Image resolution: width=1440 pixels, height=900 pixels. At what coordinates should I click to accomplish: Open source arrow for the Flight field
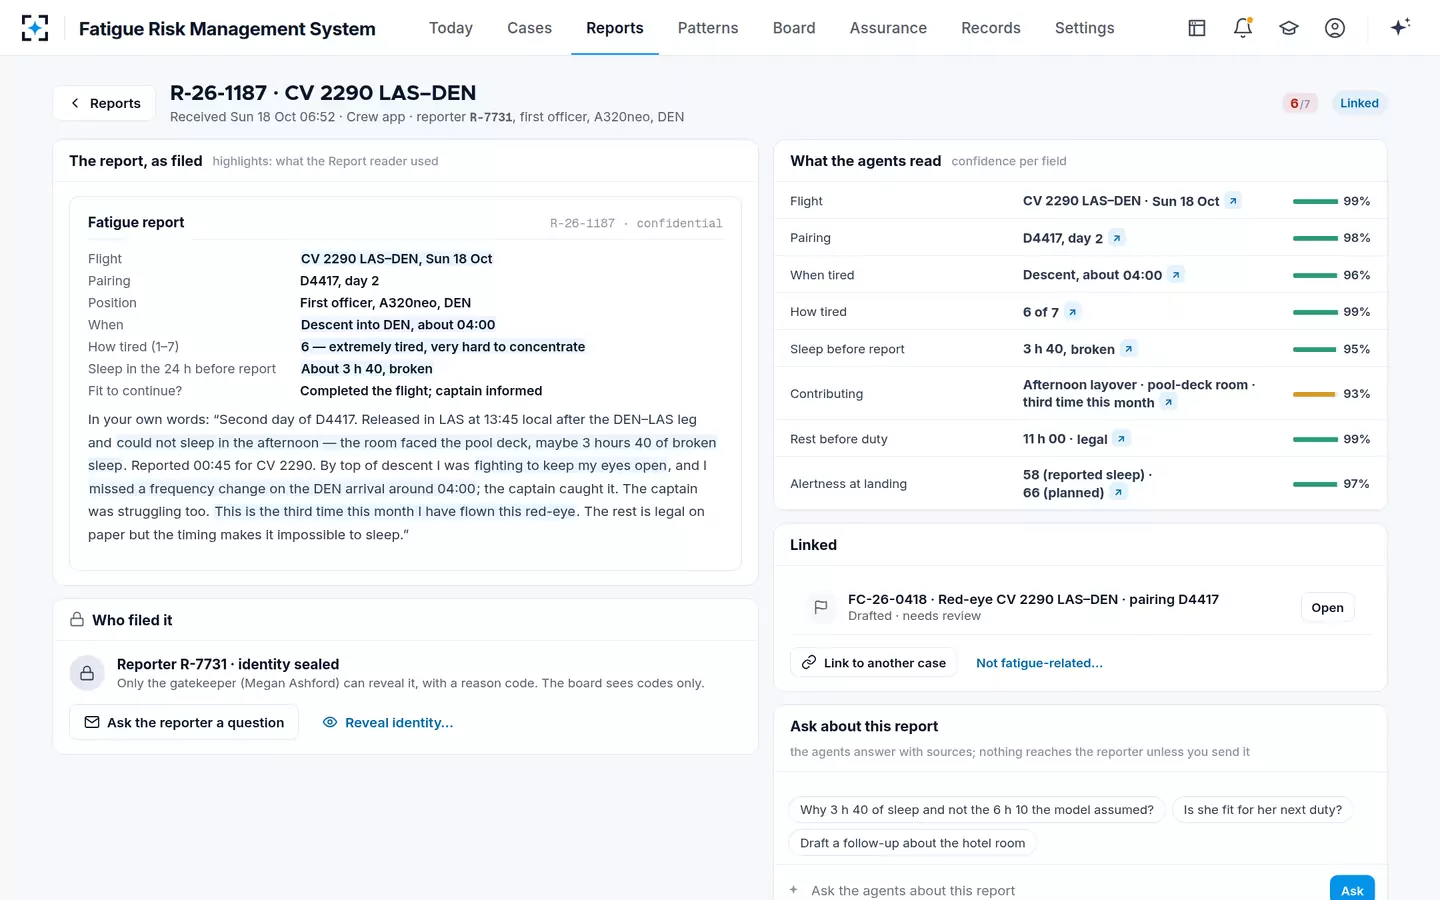(x=1233, y=201)
